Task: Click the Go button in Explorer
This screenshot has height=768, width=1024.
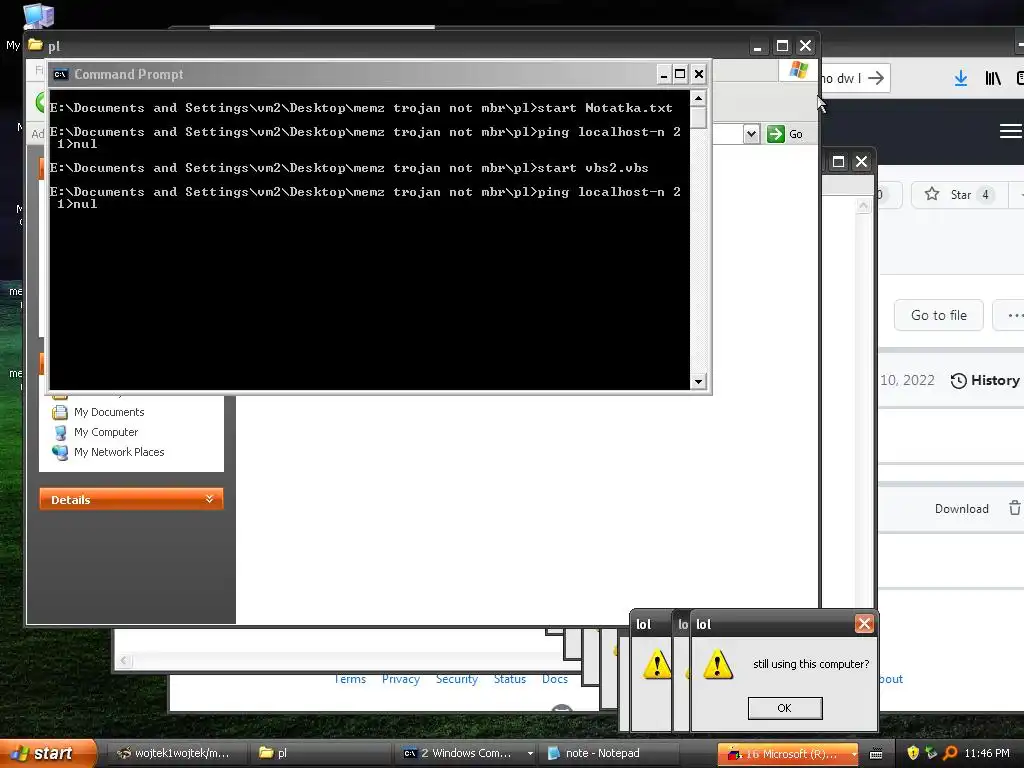Action: point(786,134)
